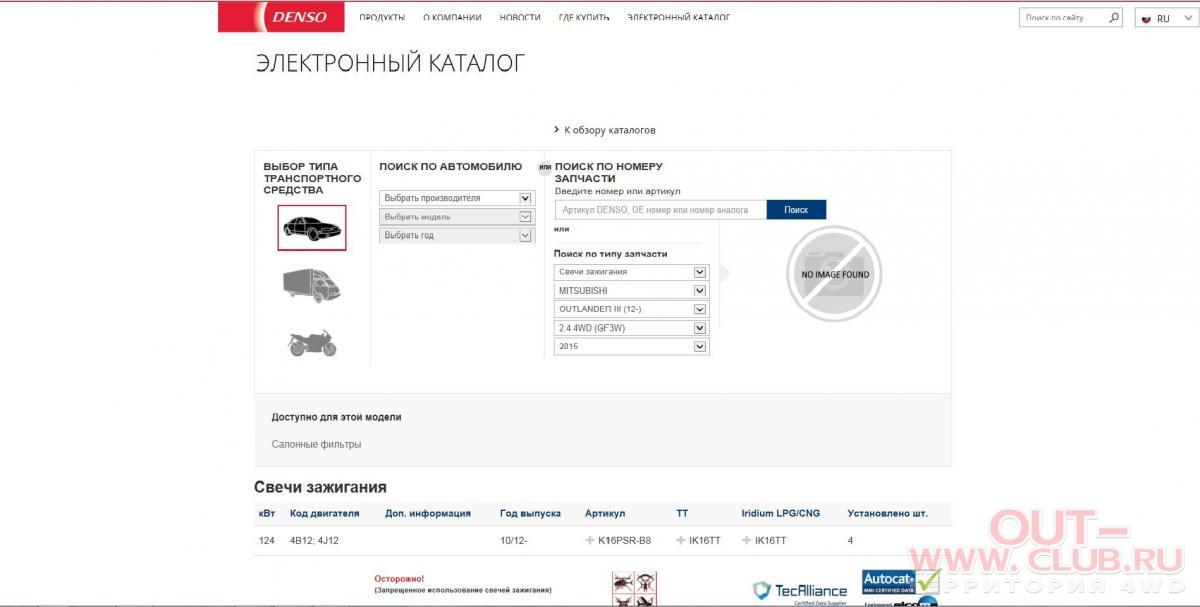Click the TecAlliance logo
The width and height of the screenshot is (1200, 607).
click(800, 591)
